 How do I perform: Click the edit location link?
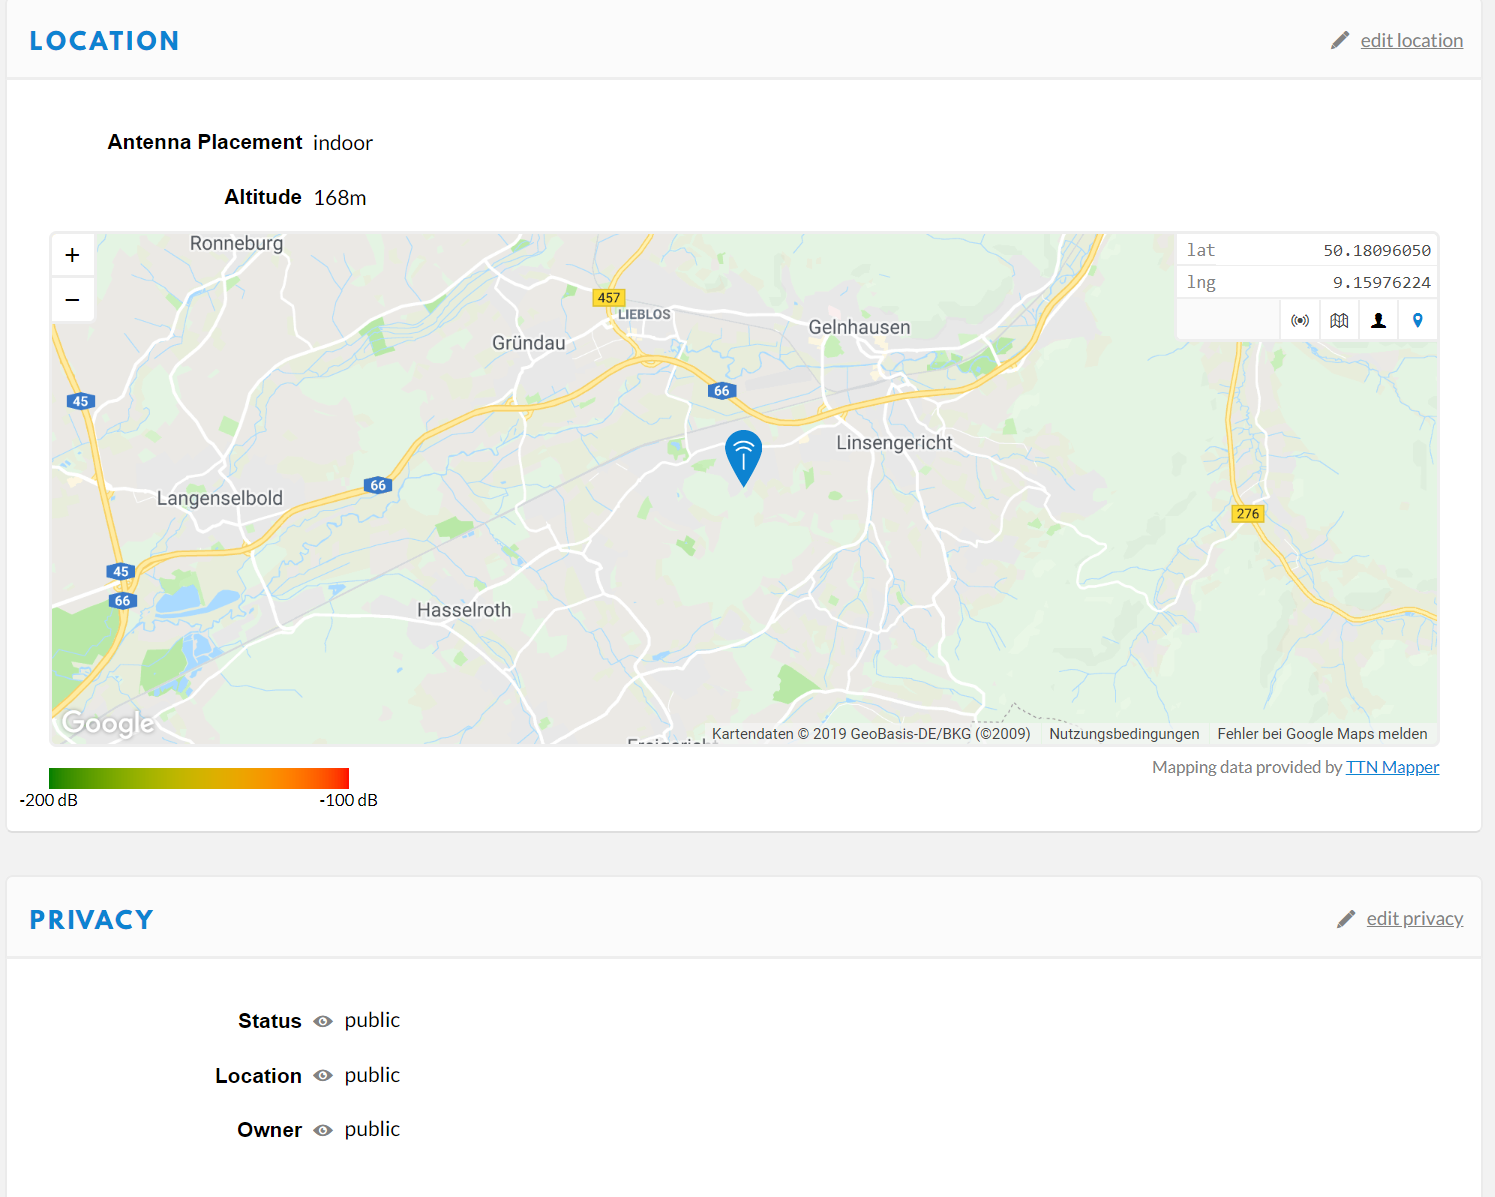[1411, 40]
